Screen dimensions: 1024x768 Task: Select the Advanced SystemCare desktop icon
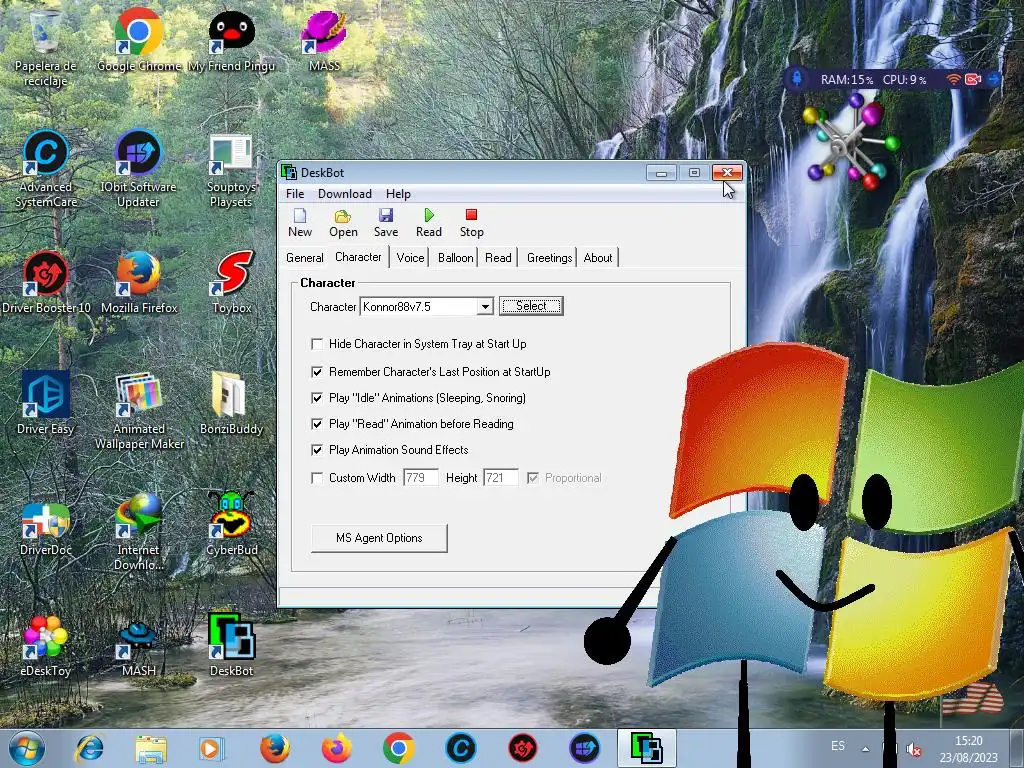(45, 169)
